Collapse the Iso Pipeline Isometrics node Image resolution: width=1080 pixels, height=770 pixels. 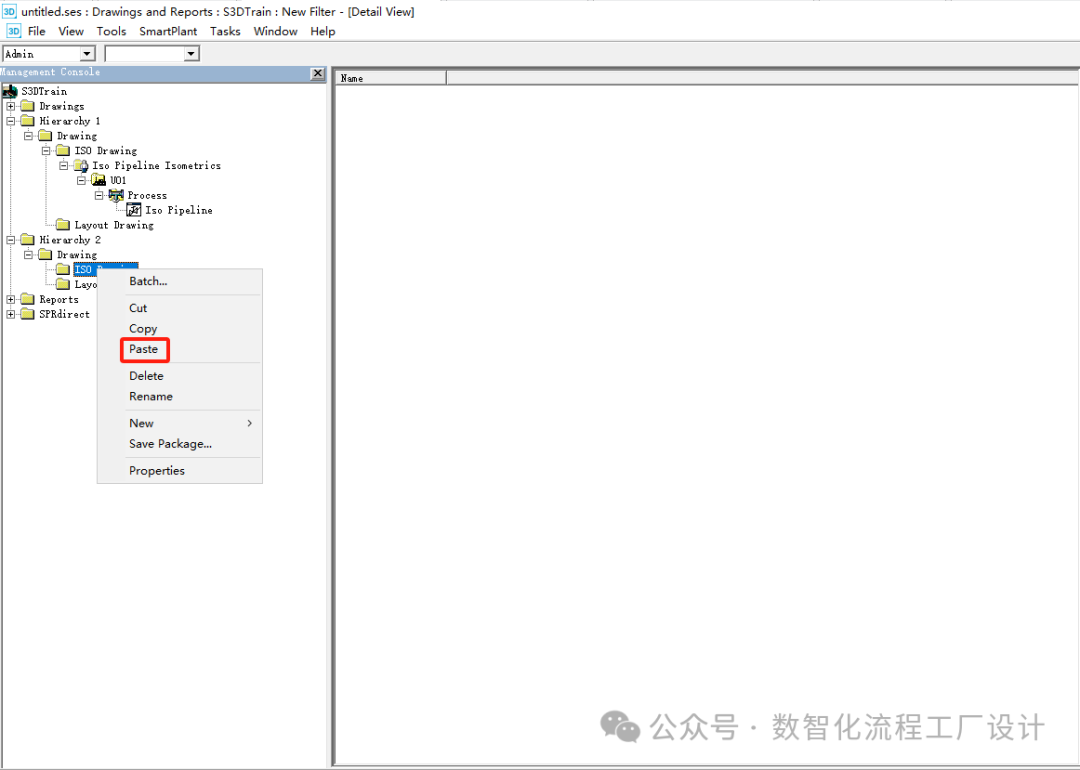(x=63, y=165)
